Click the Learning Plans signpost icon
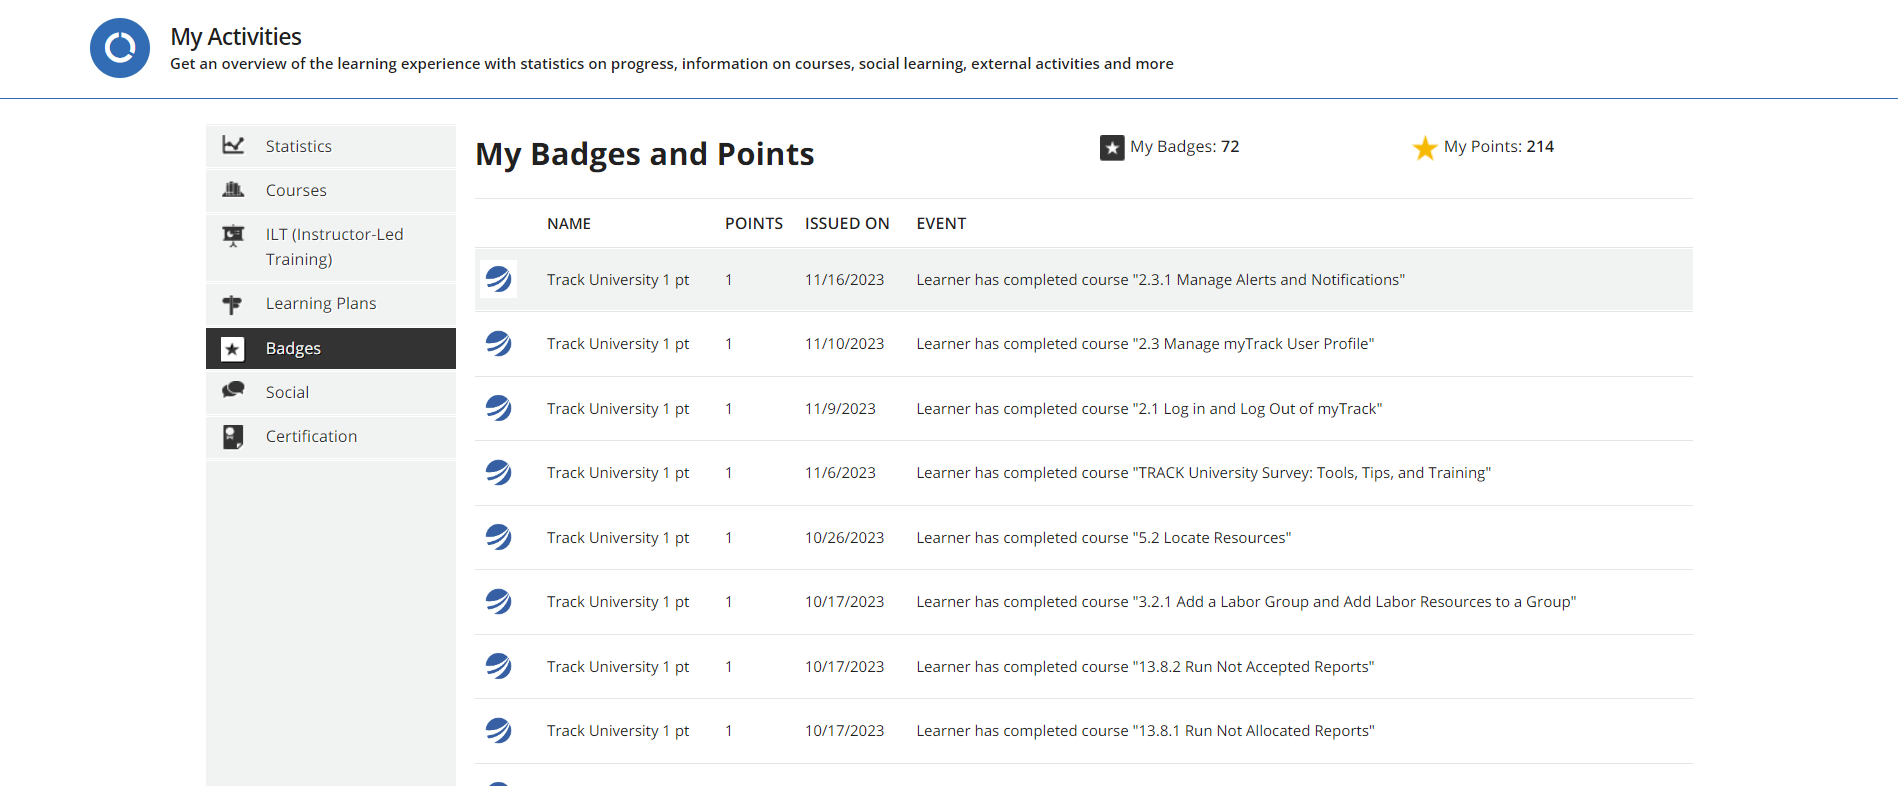Image resolution: width=1898 pixels, height=786 pixels. click(x=233, y=304)
